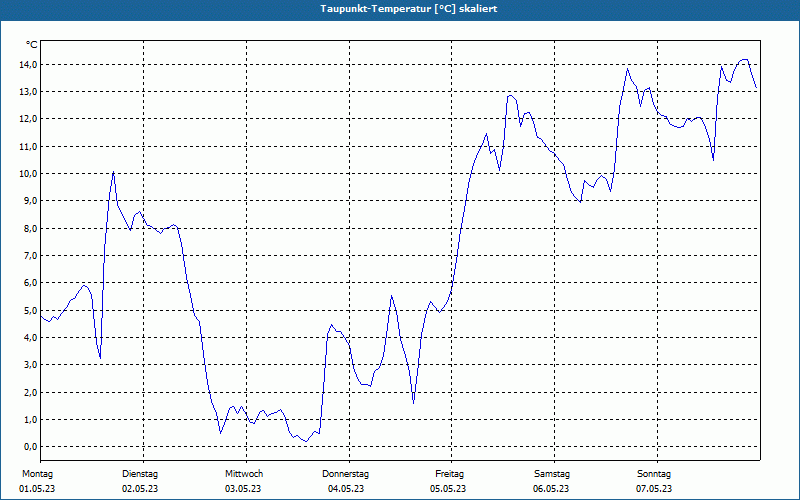Click the date 03.05.23

pos(243,489)
